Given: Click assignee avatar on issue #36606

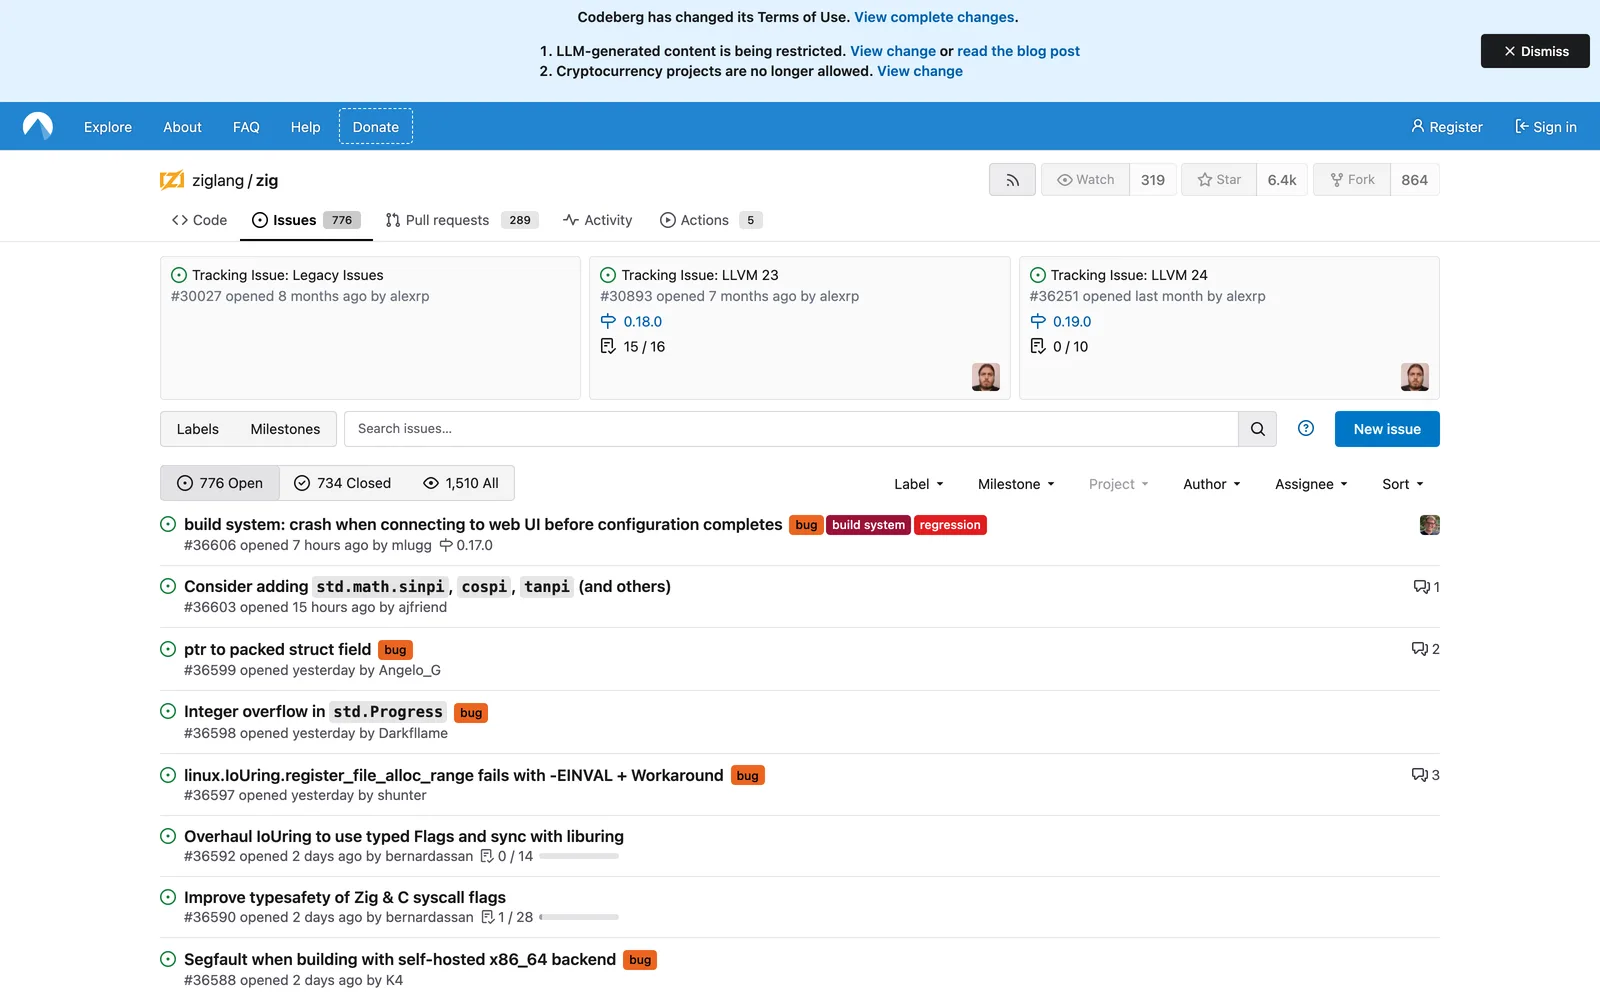Looking at the screenshot, I should pyautogui.click(x=1430, y=525).
